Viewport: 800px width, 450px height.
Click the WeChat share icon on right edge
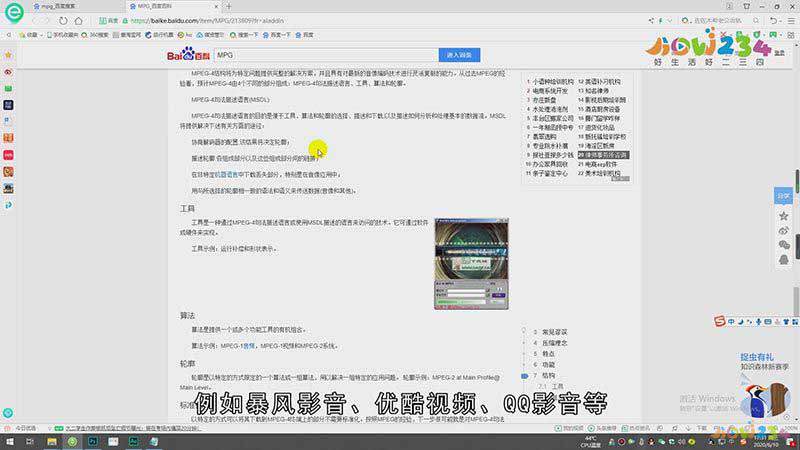(x=784, y=245)
